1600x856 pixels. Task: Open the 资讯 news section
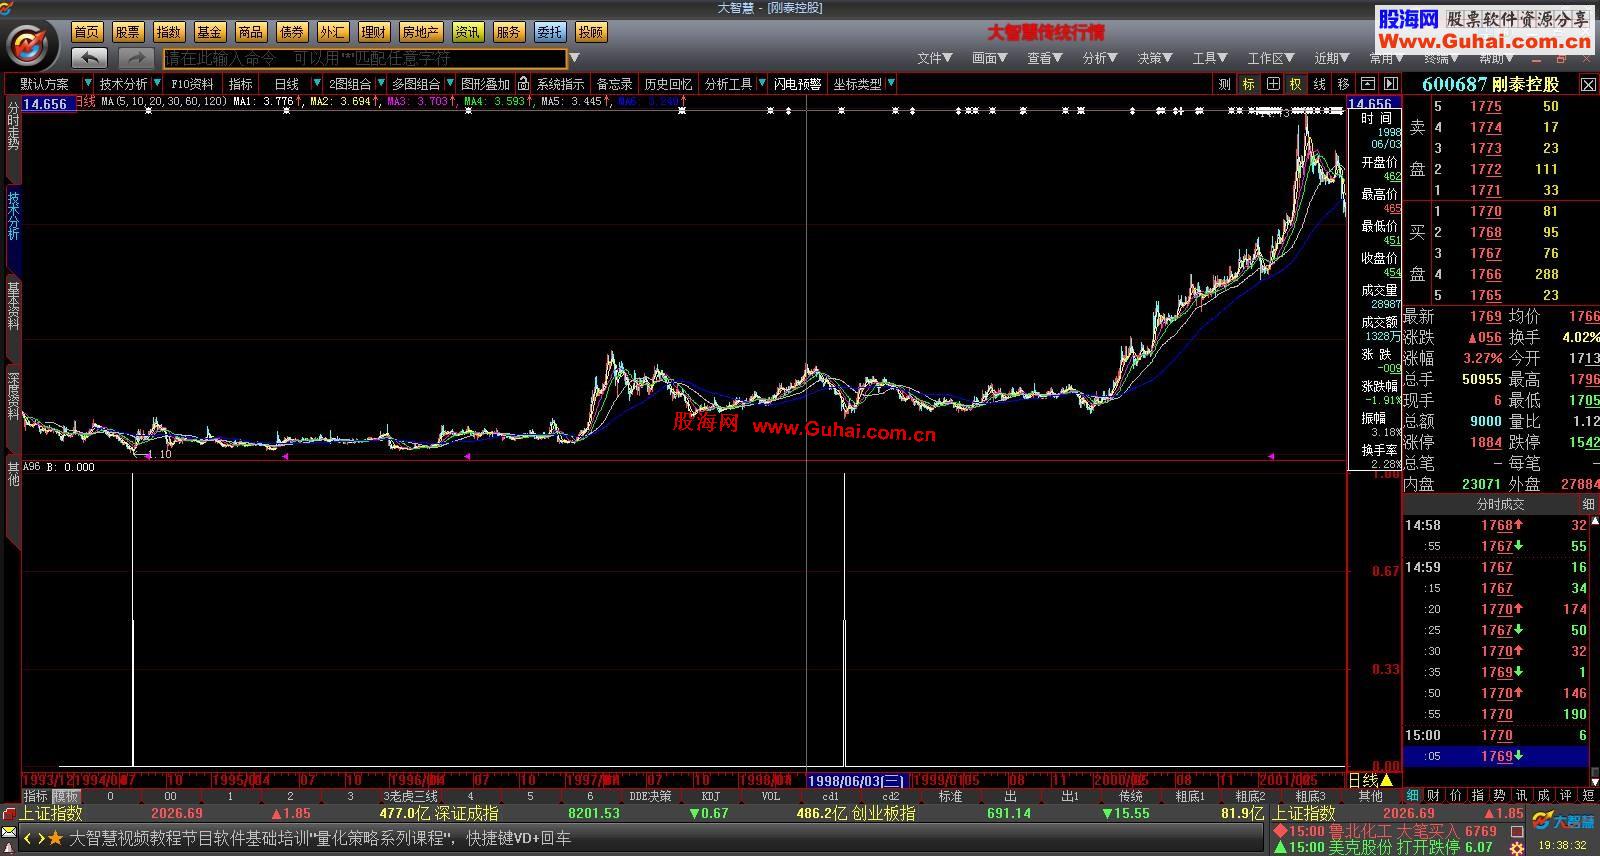pyautogui.click(x=467, y=32)
